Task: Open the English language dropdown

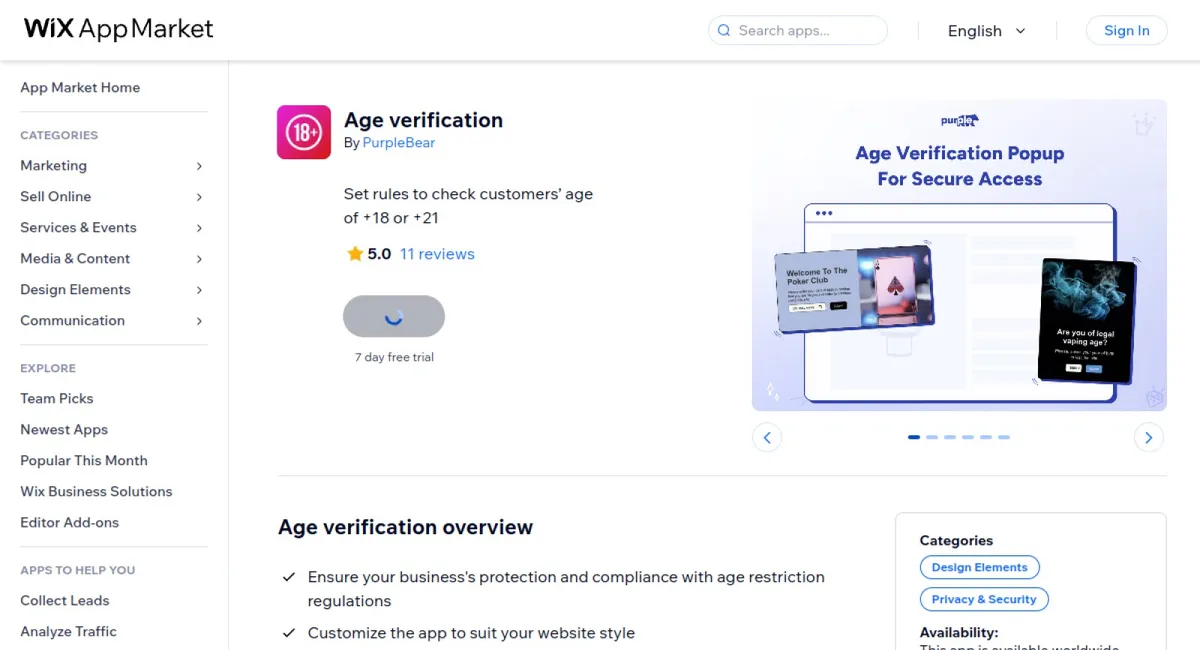Action: coord(986,31)
